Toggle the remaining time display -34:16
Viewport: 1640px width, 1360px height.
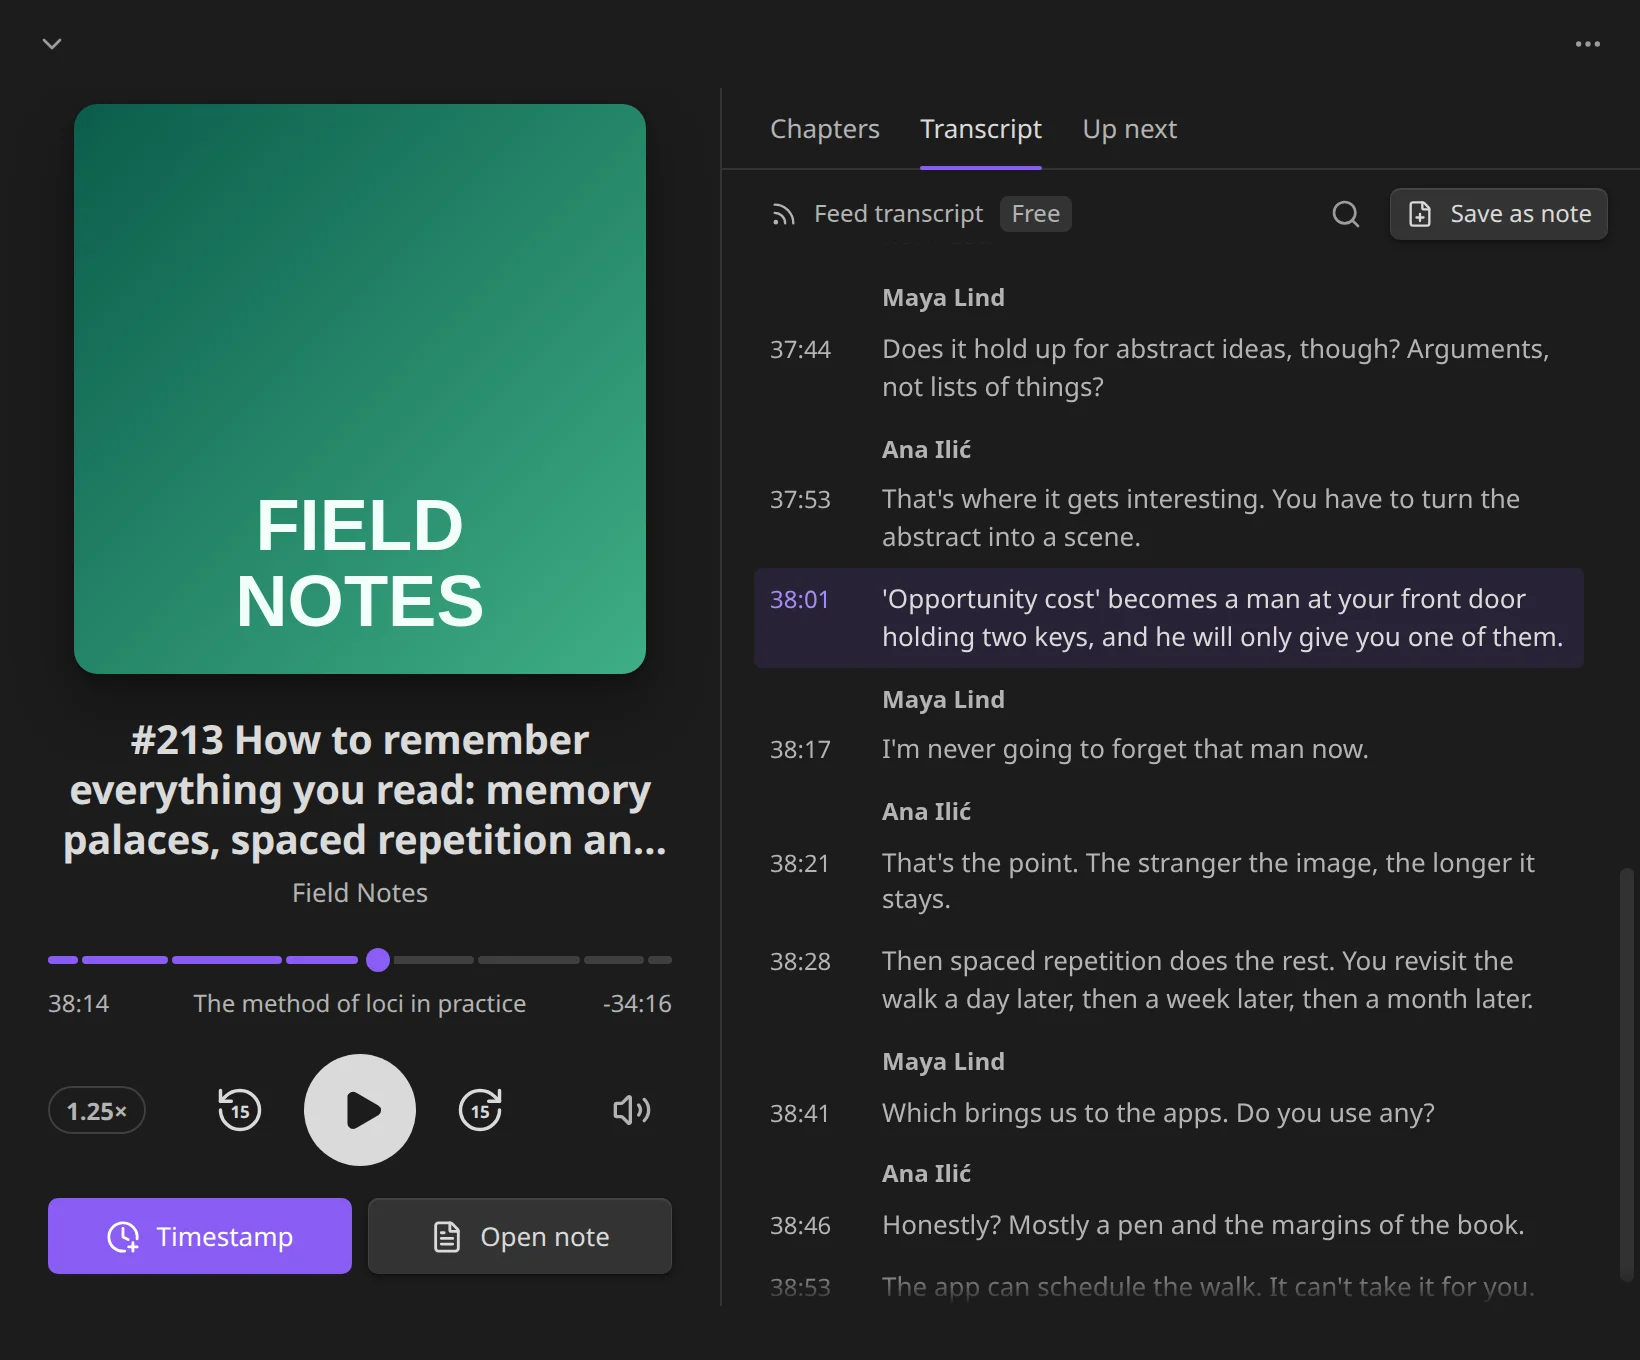[637, 1004]
